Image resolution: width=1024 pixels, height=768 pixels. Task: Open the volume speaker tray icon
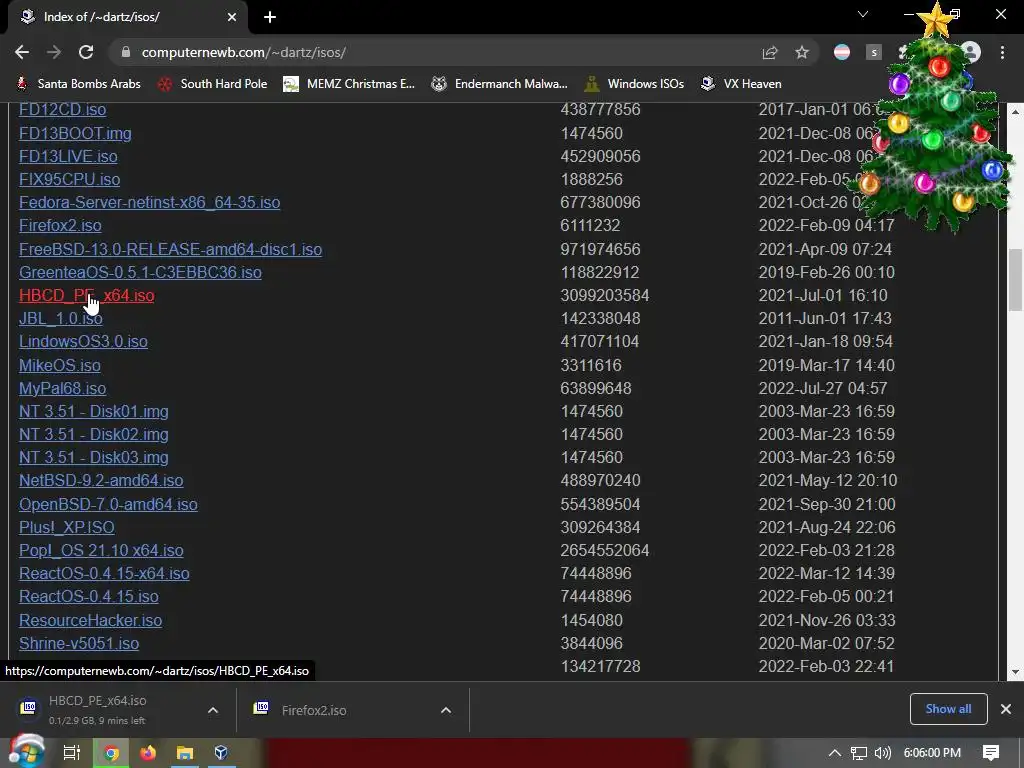pyautogui.click(x=883, y=753)
